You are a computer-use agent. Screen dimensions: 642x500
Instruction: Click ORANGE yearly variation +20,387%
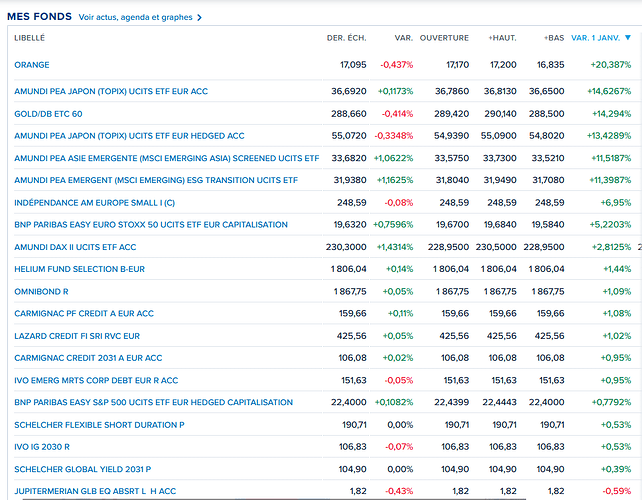click(610, 65)
